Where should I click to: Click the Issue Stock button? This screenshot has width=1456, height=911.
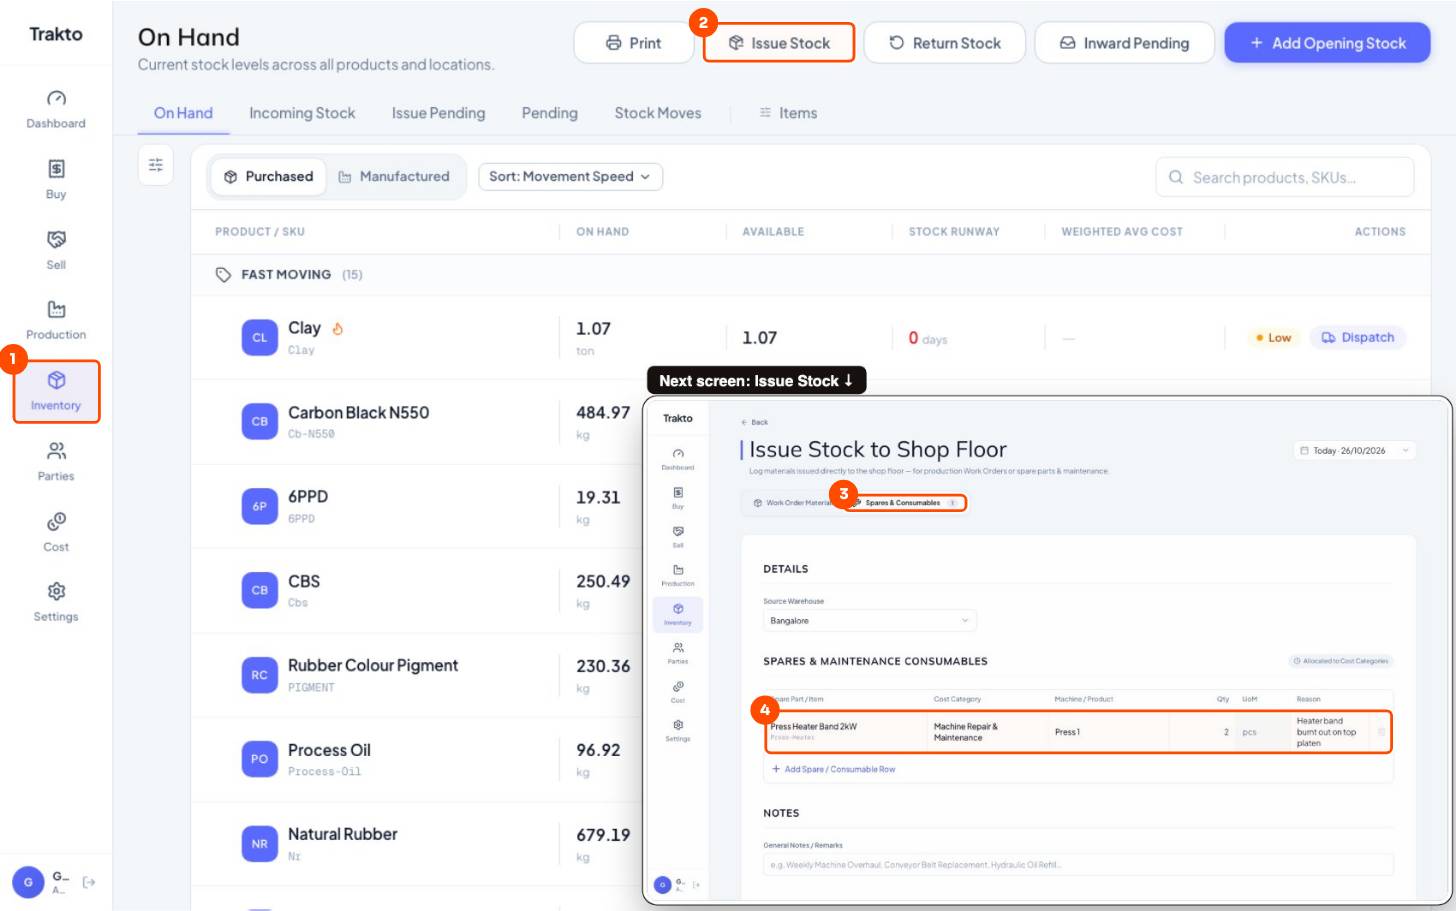pyautogui.click(x=779, y=43)
